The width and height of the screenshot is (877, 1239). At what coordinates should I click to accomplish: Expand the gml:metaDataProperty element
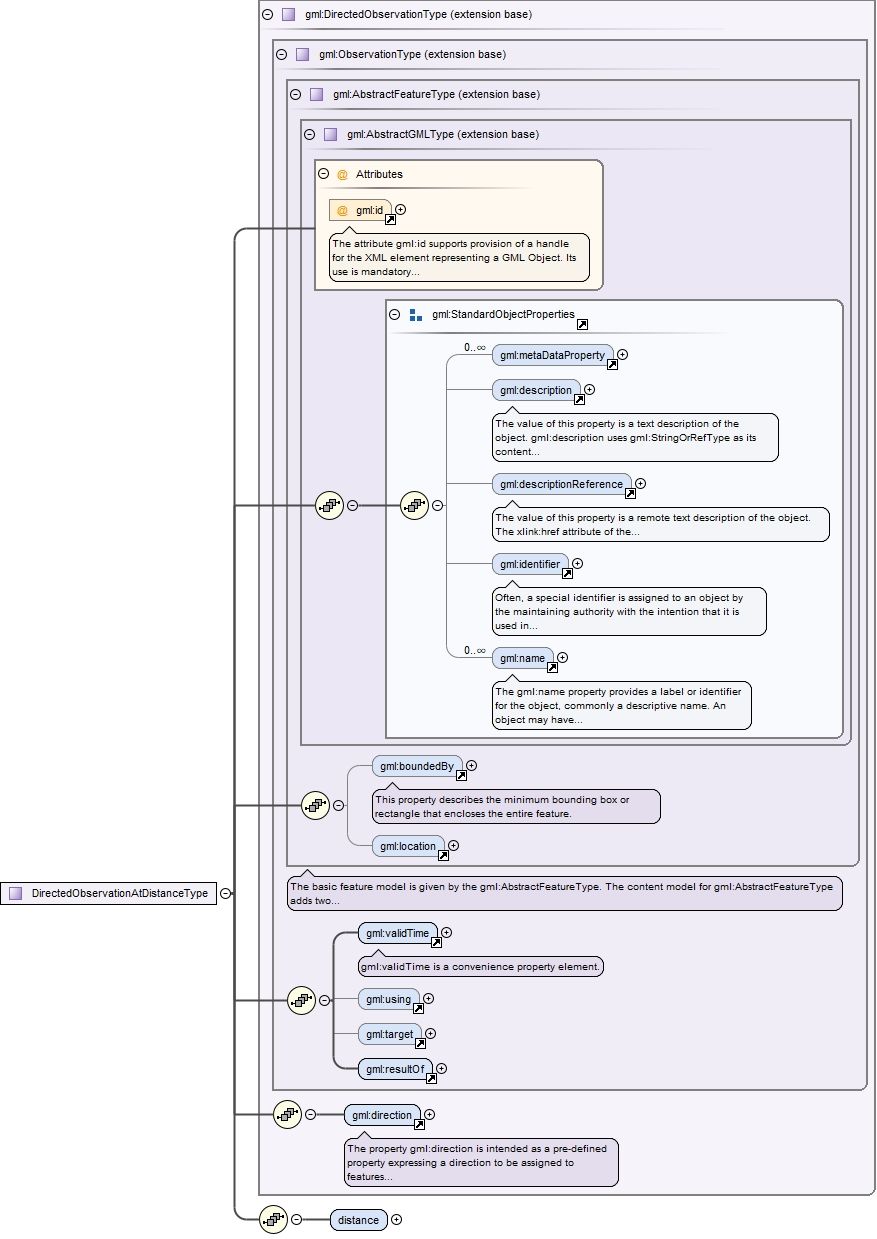tap(622, 354)
